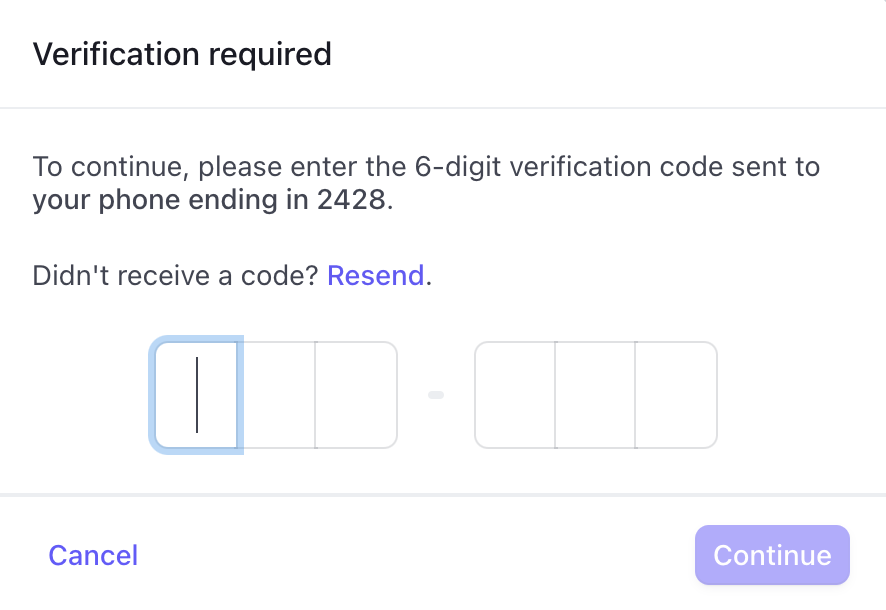Click the fourth digit code box
886x610 pixels.
coord(515,395)
